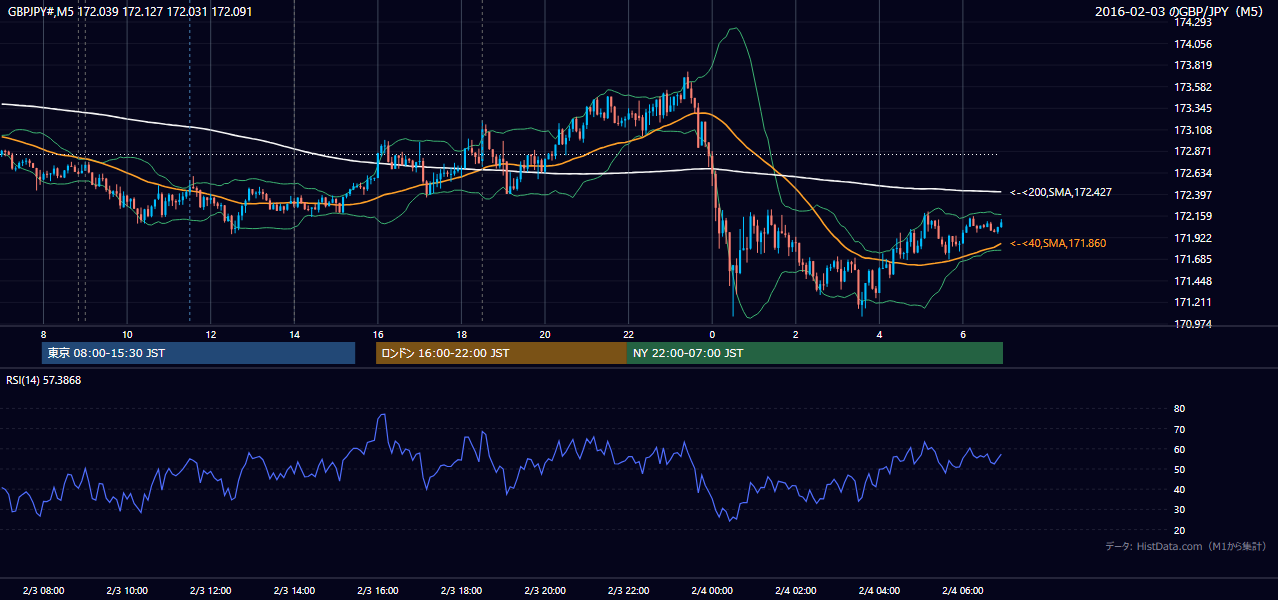Viewport: 1278px width, 600px height.
Task: Click the 2/3 16:00 time axis label
Action: pos(377,590)
